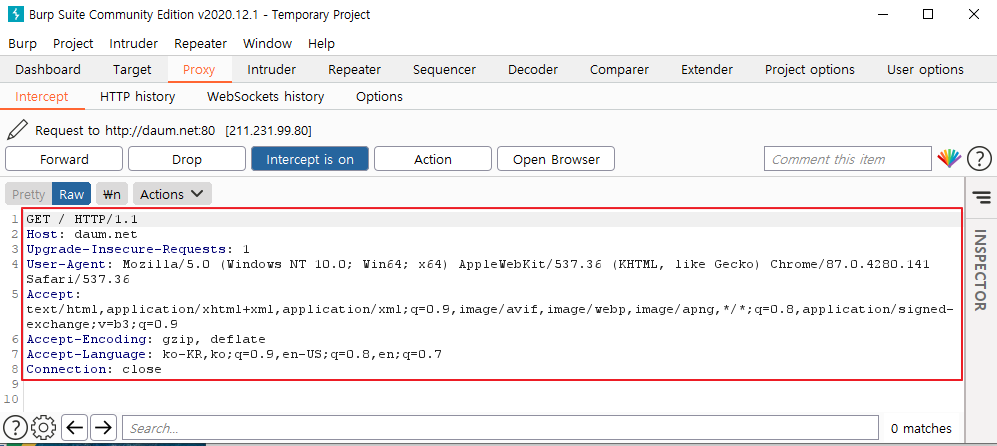Viewport: 997px width, 446px height.
Task: Click the Open Browser button
Action: click(x=556, y=159)
